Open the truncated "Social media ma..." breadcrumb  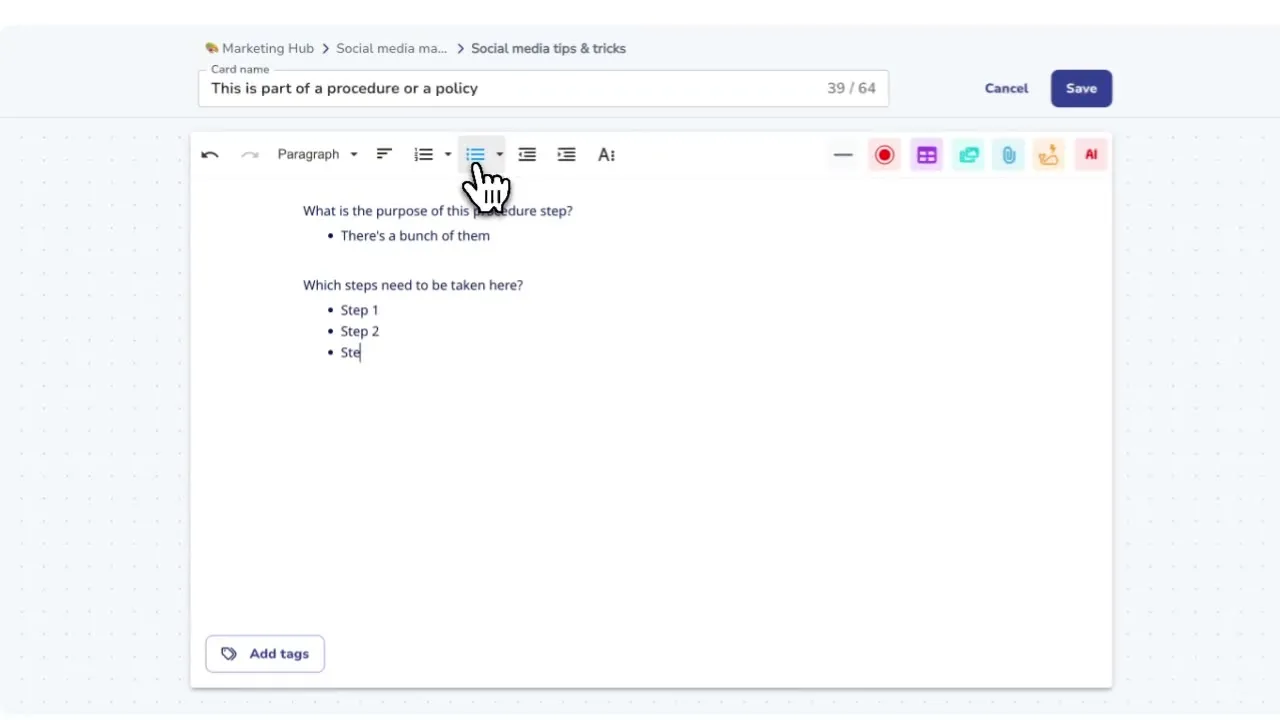point(392,48)
